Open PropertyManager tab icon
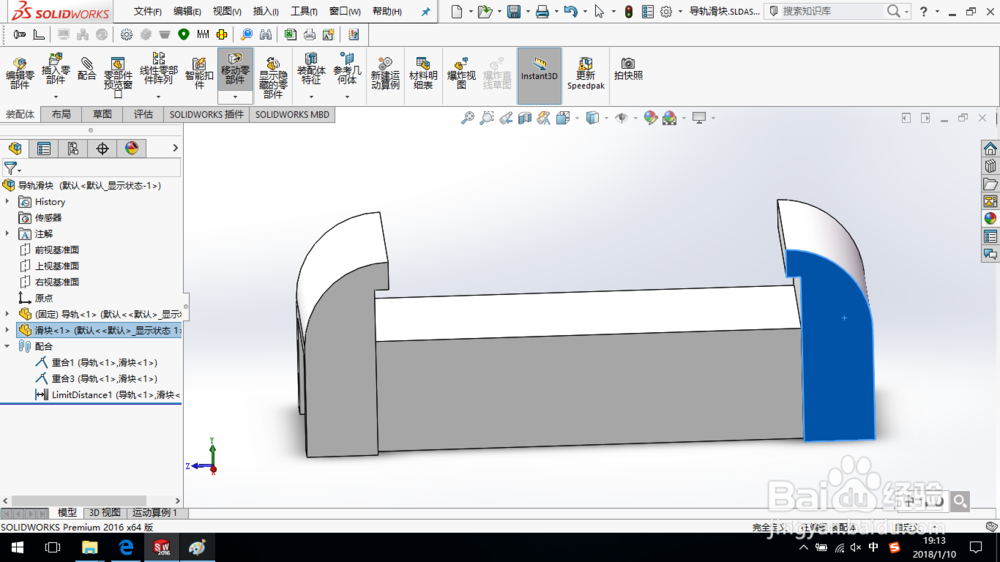Viewport: 1000px width, 562px height. (x=43, y=149)
